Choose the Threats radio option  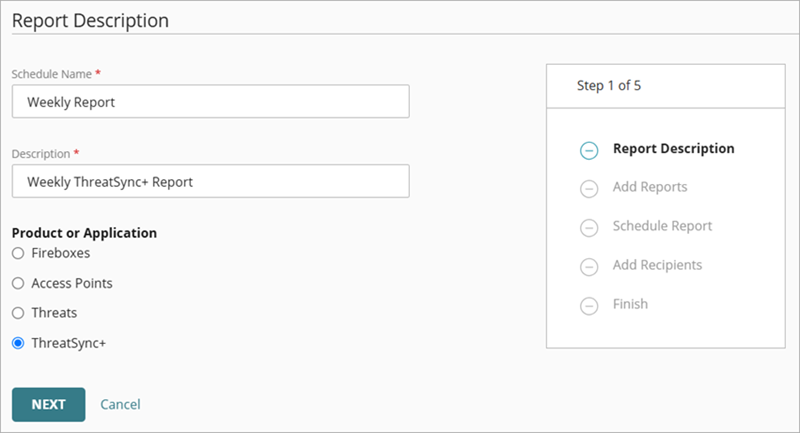(18, 313)
